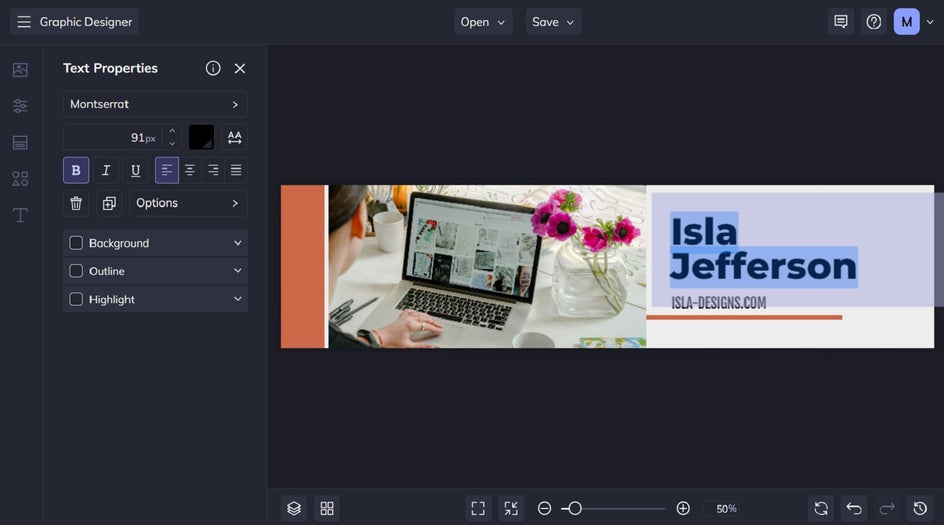The image size is (944, 525).
Task: Open the Text tool in left sidebar
Action: (x=20, y=215)
